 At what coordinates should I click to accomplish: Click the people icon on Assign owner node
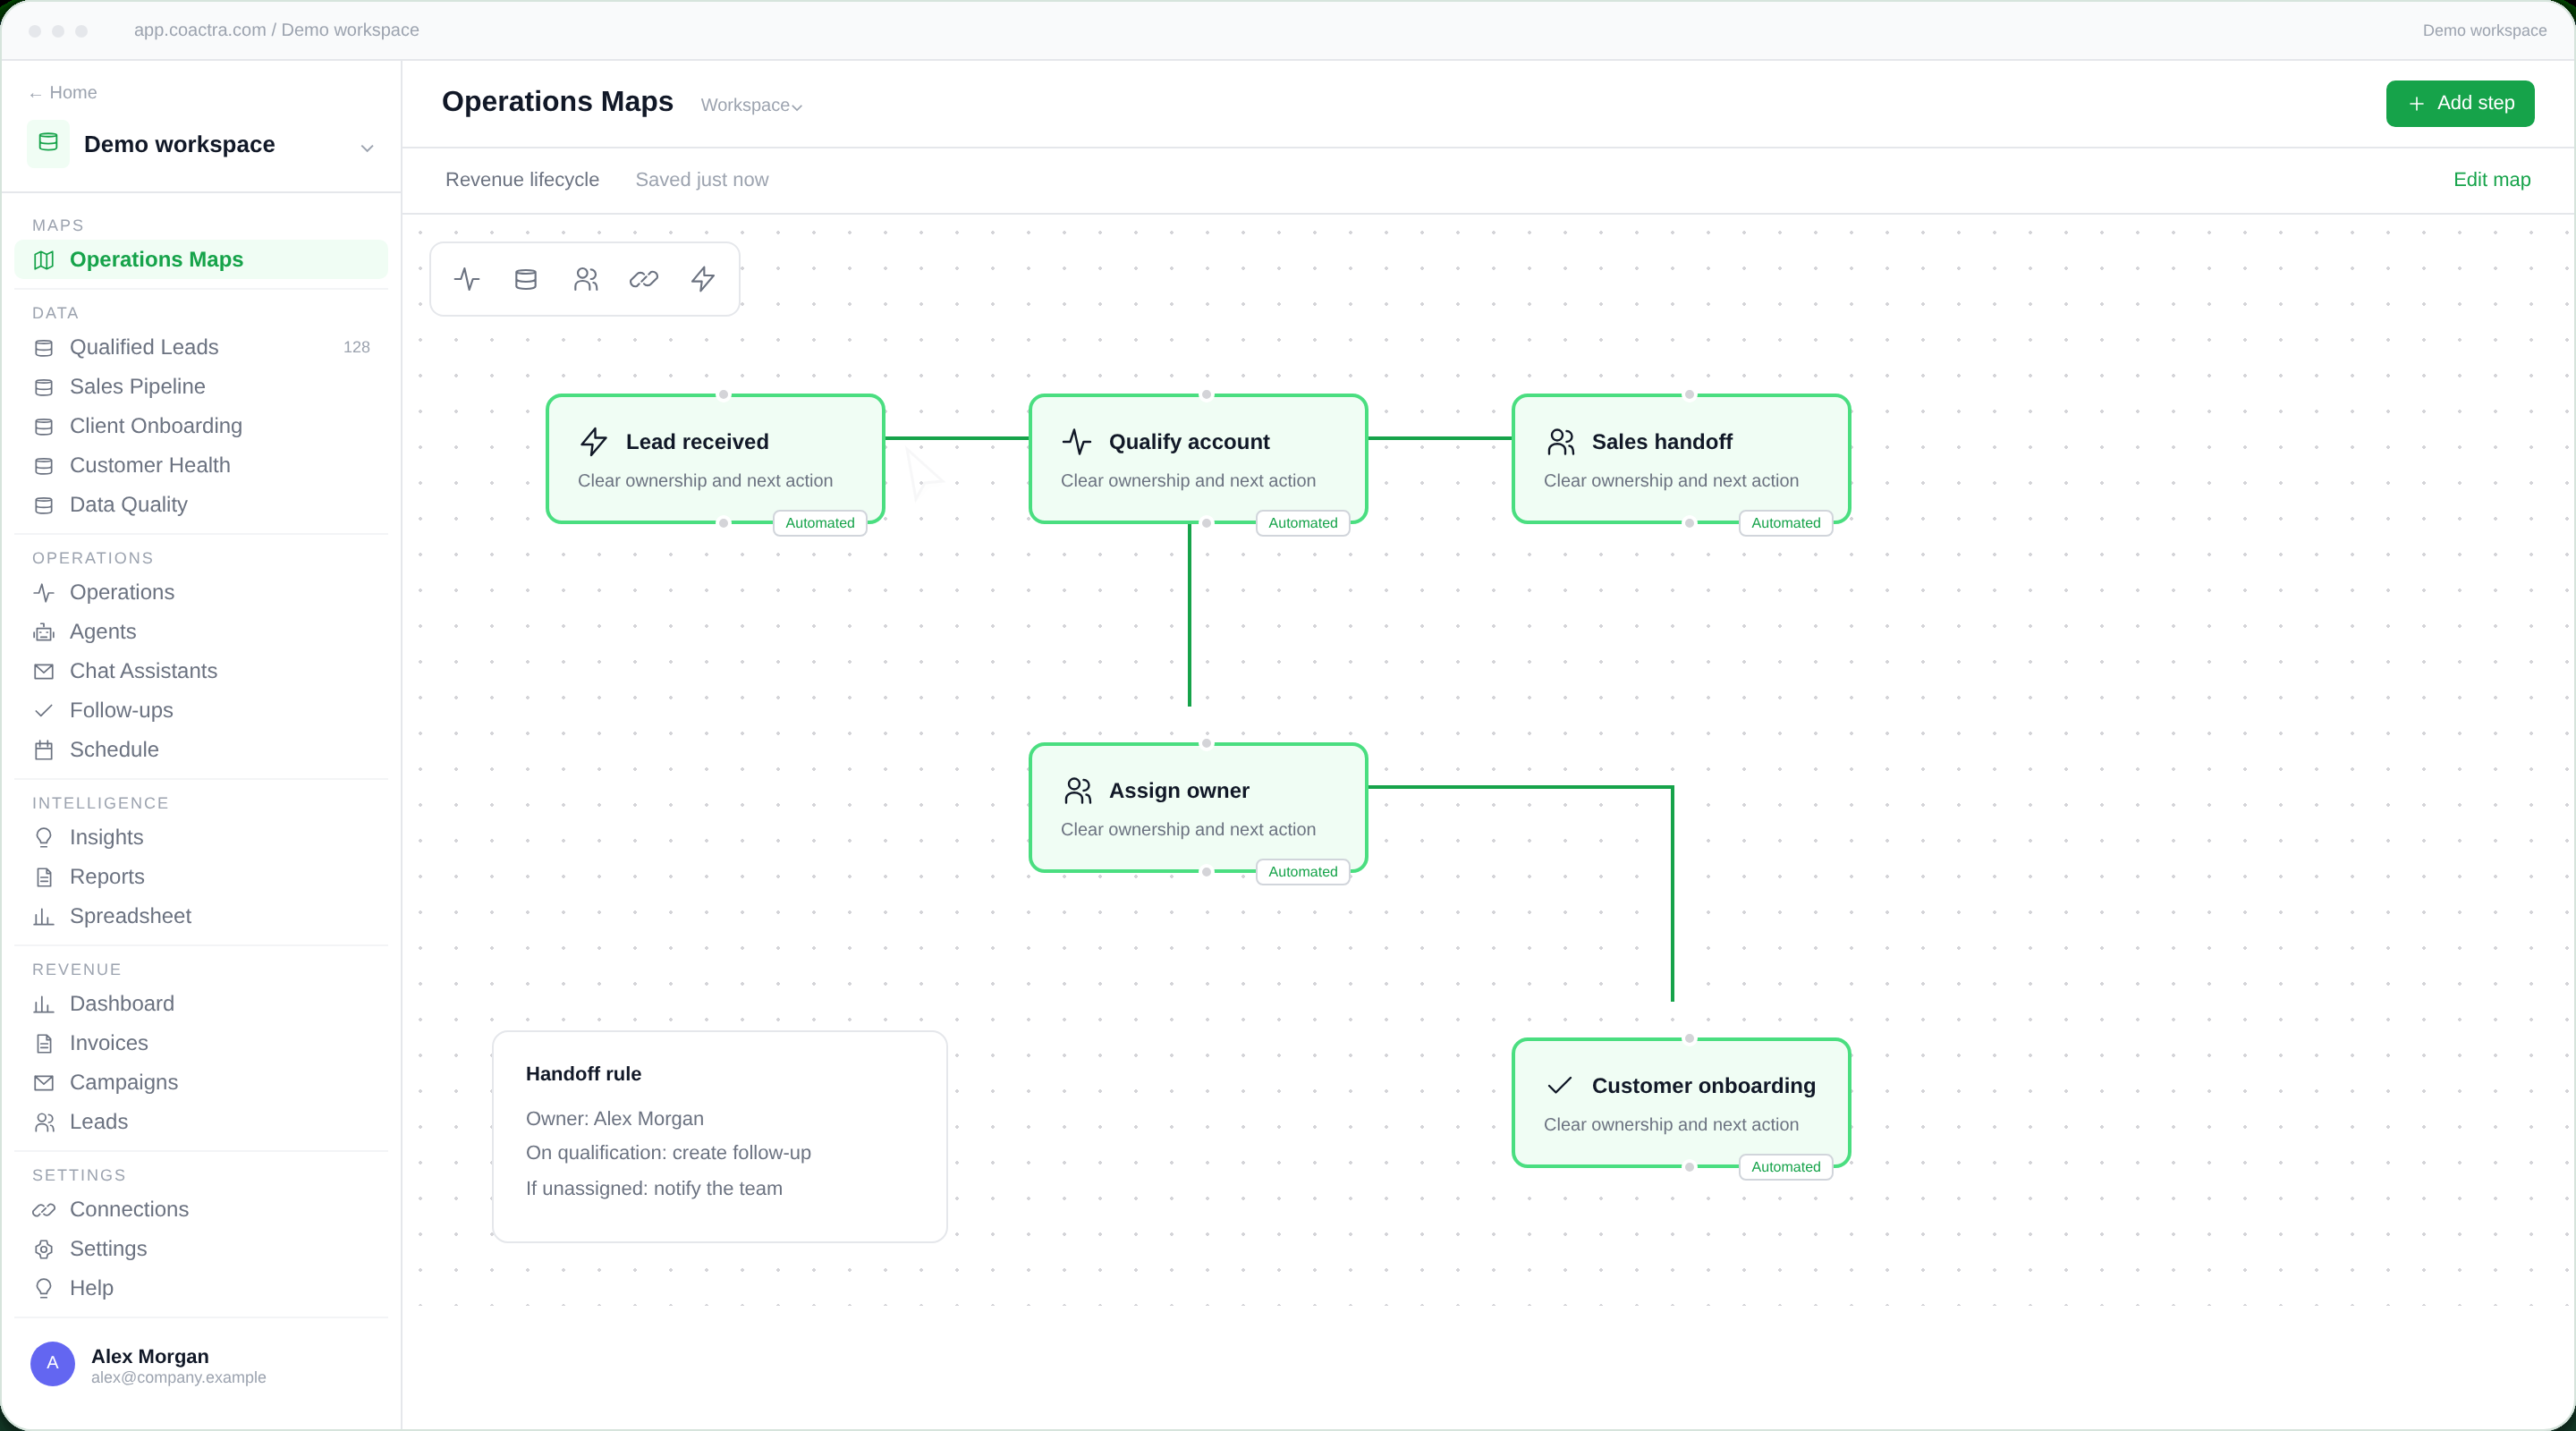point(1077,790)
